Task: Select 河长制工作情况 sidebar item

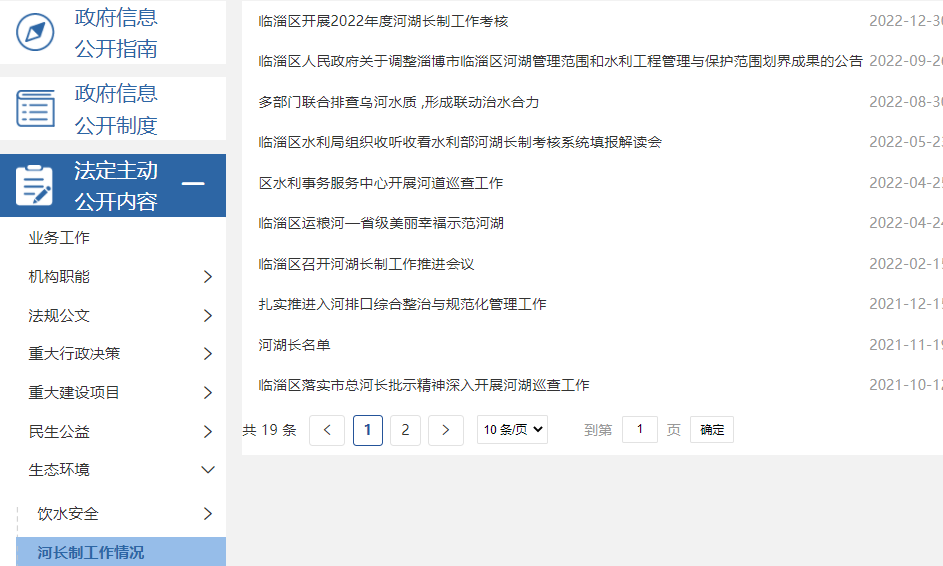Action: [x=91, y=552]
